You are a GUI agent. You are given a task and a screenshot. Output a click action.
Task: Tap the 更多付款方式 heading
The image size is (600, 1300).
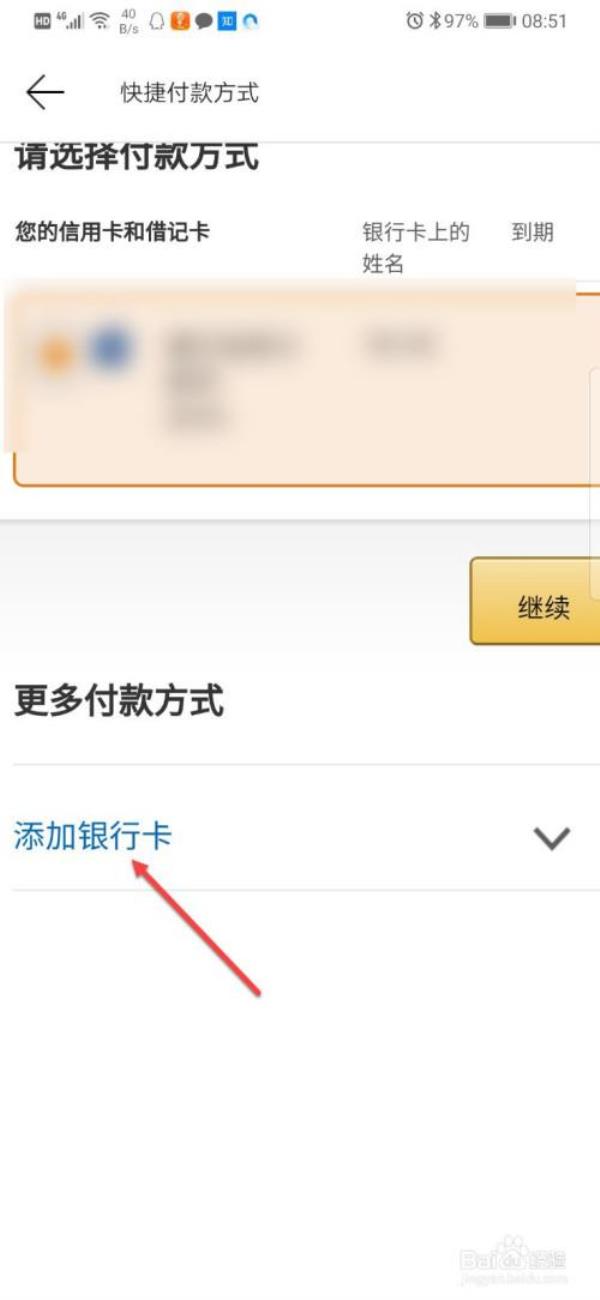pos(119,701)
